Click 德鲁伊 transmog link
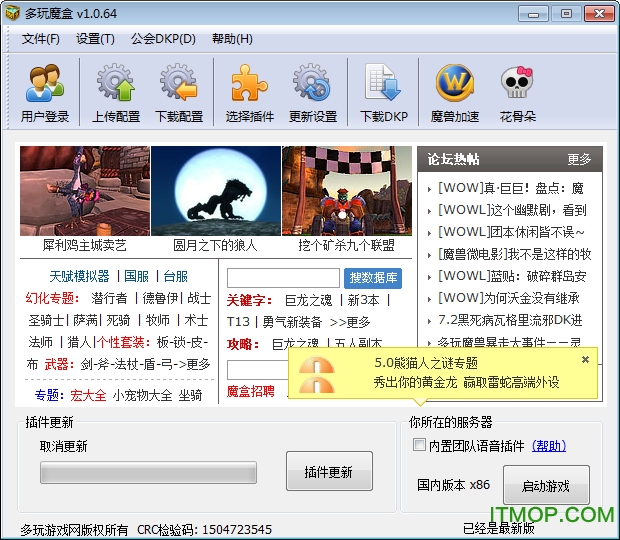Screen dimensions: 620x540 point(160,298)
